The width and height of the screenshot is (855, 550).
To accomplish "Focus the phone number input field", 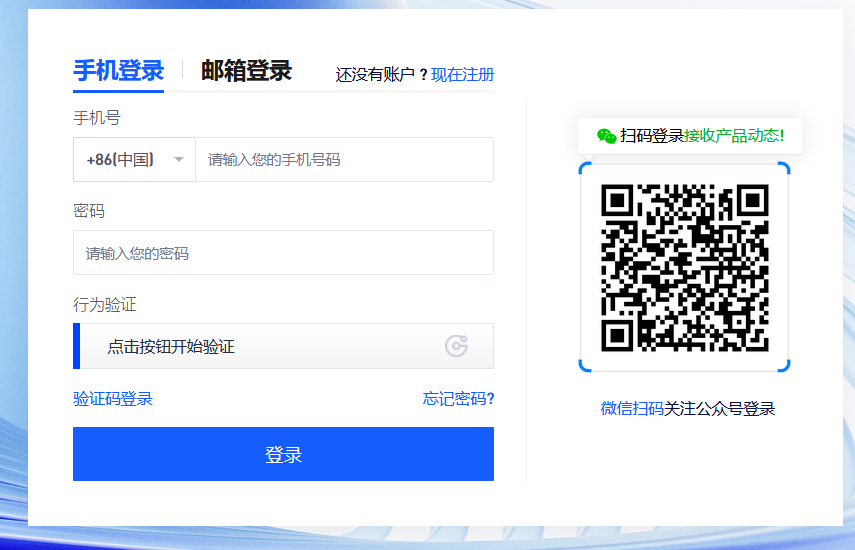I will 344,160.
